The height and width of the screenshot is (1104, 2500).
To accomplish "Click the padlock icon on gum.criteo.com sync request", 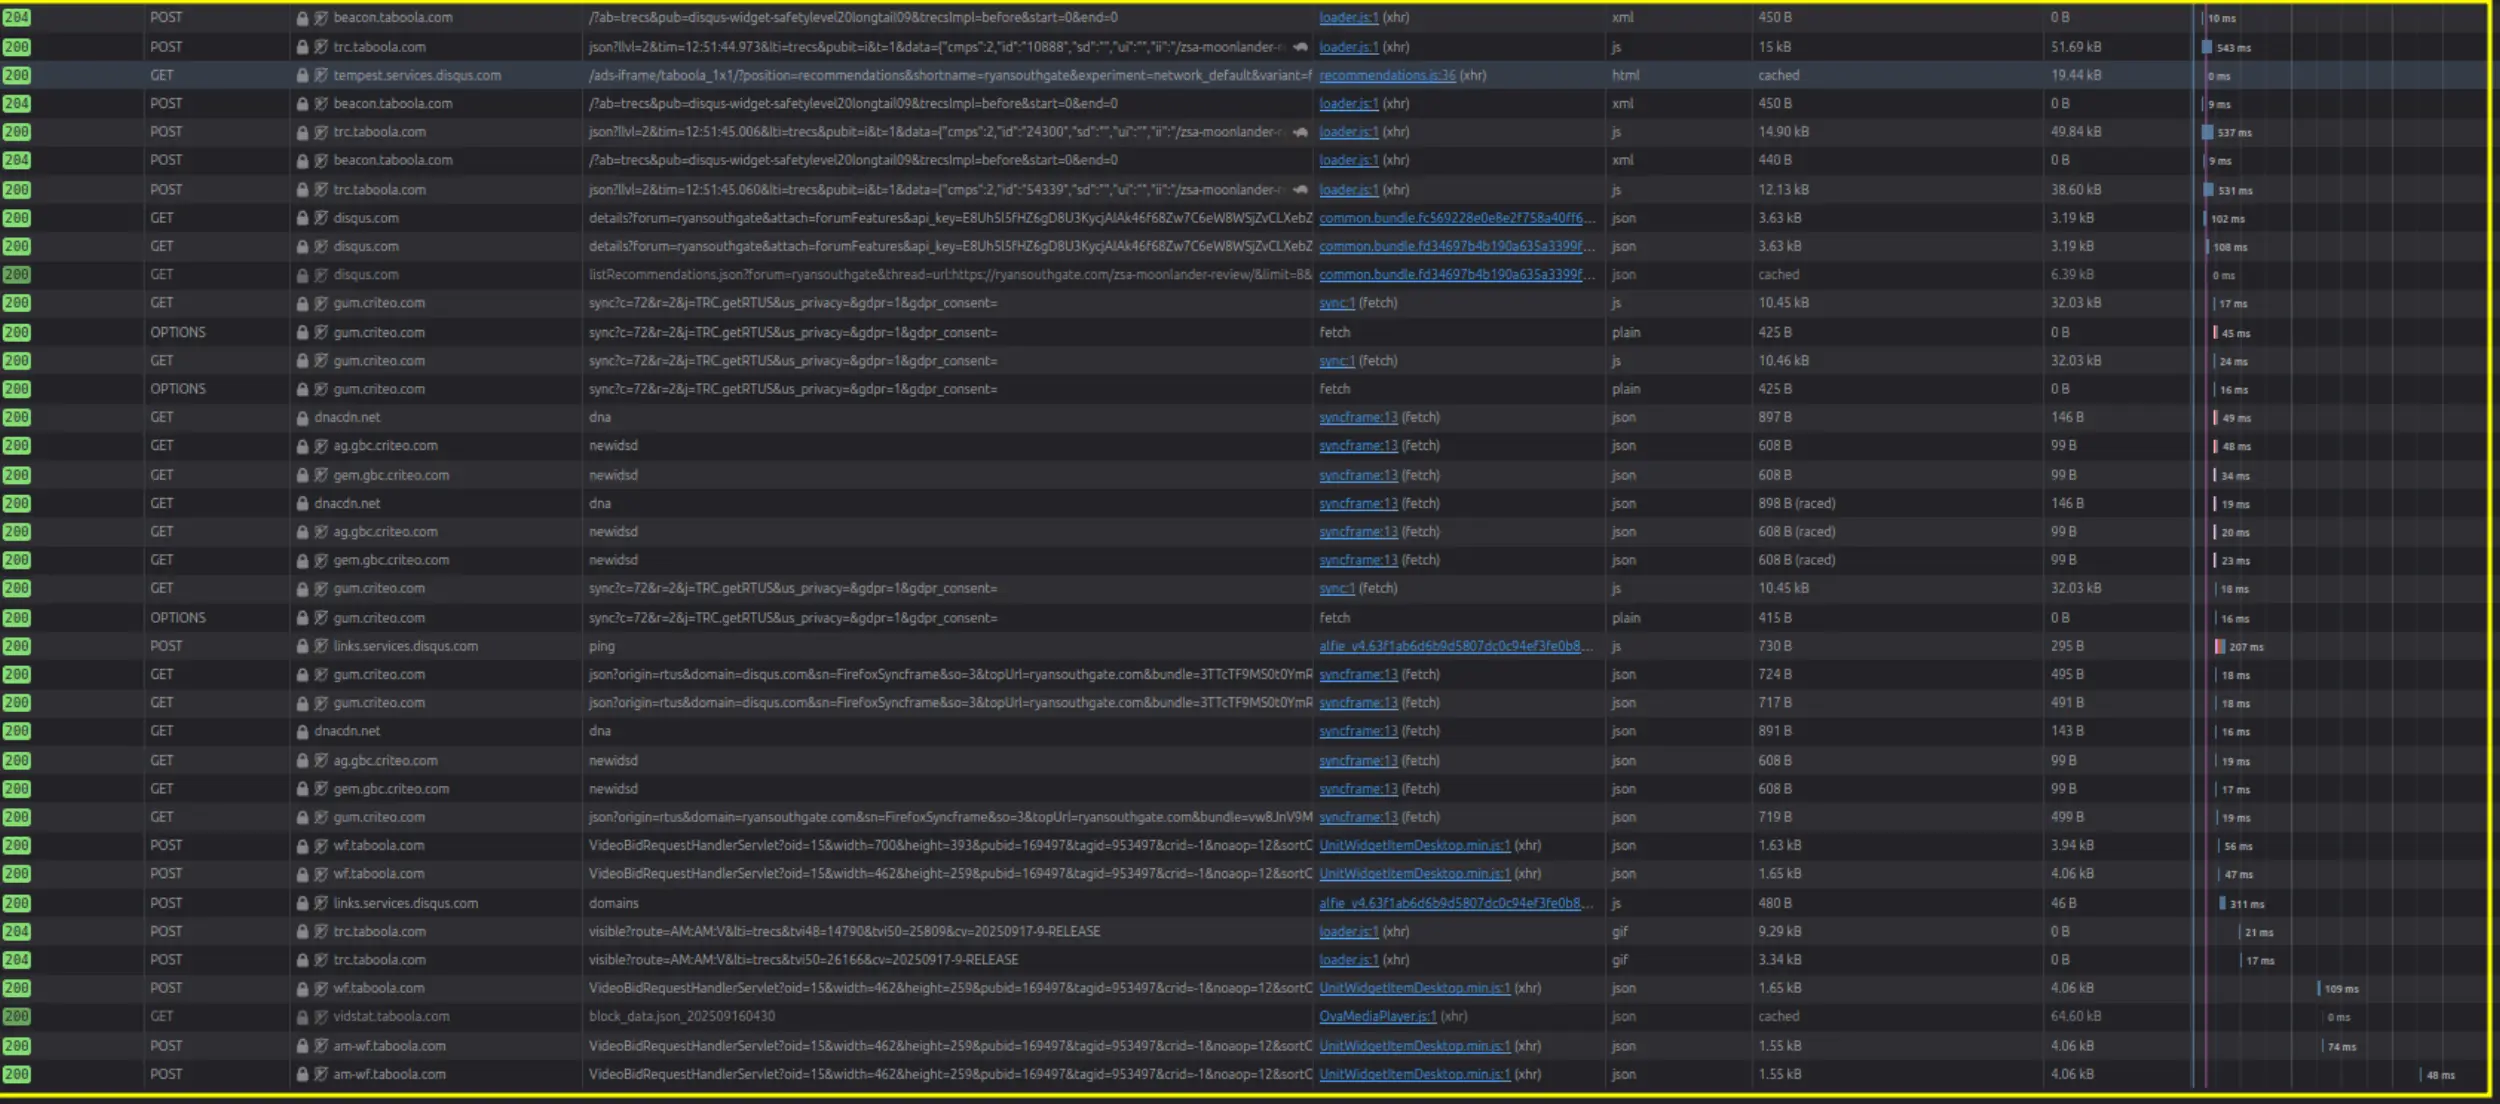I will point(303,302).
